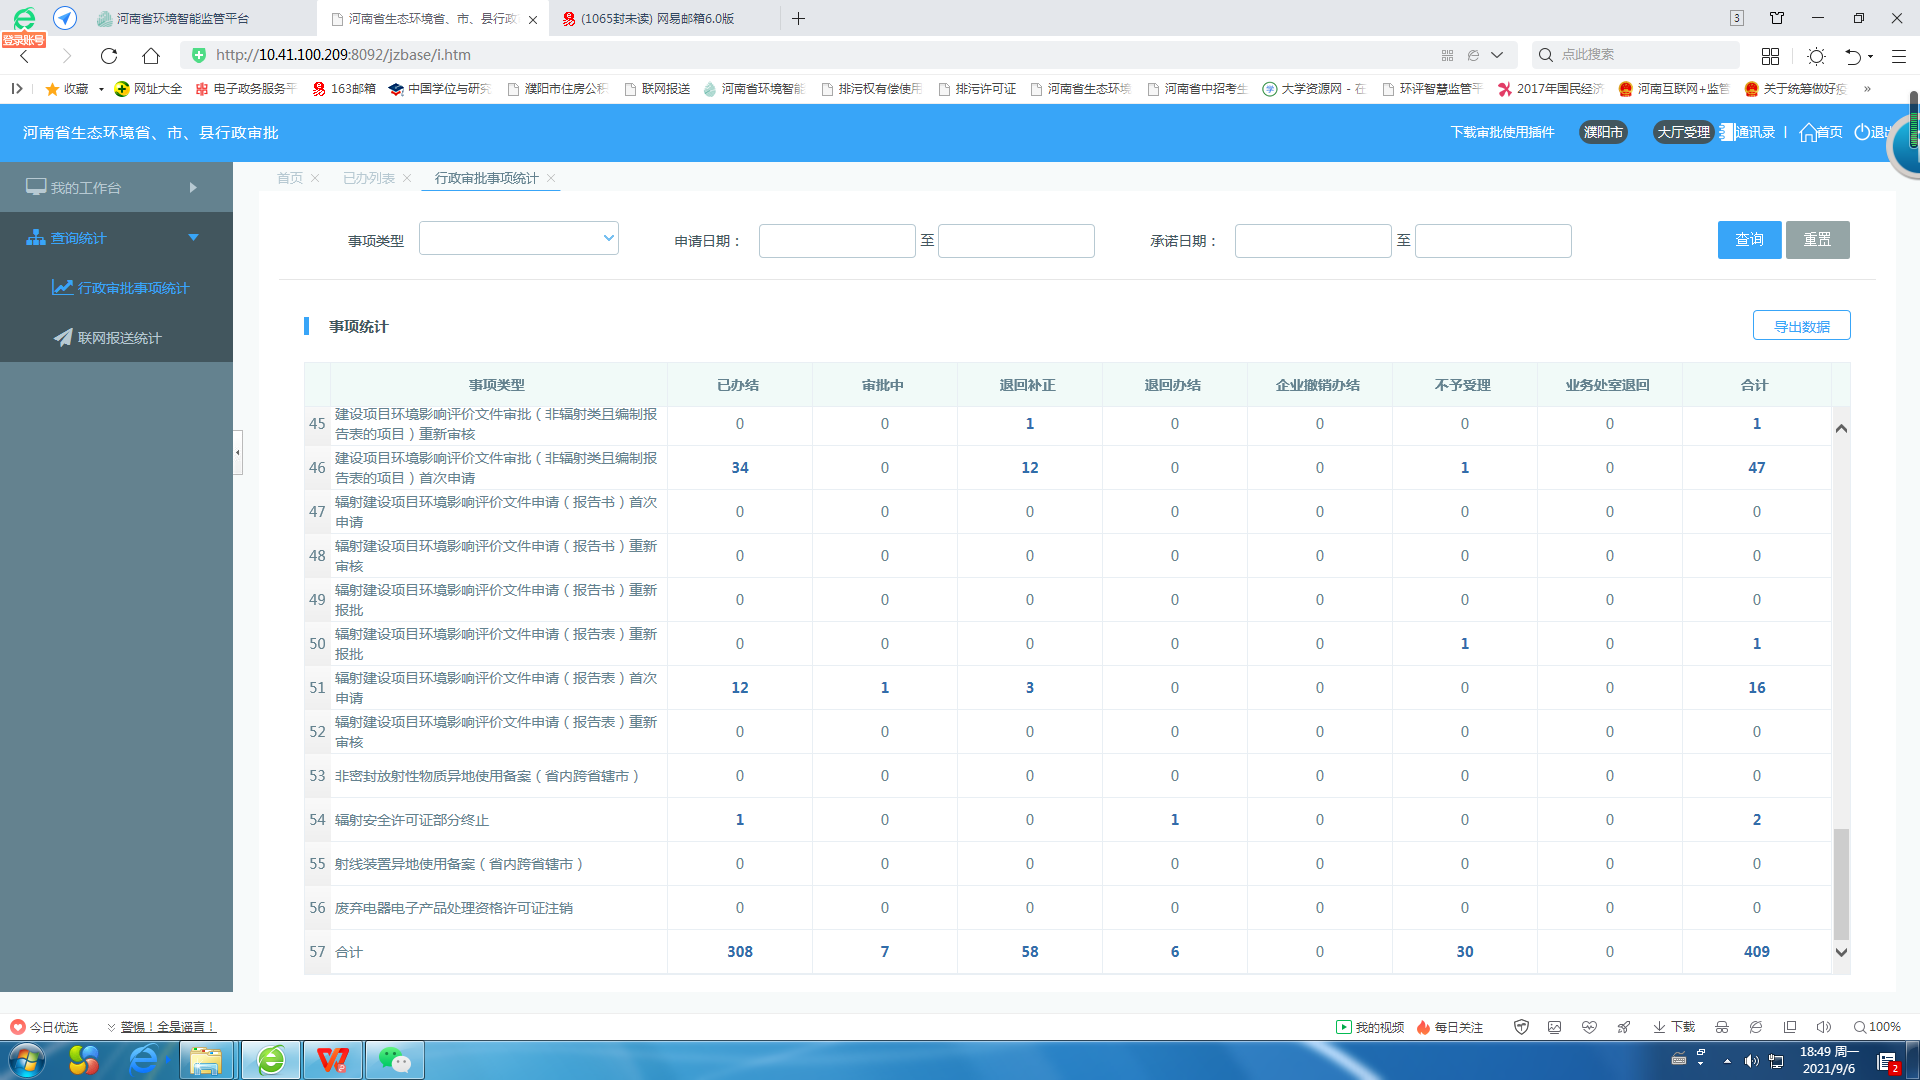This screenshot has height=1080, width=1920.
Task: Open the 事项类型 dropdown
Action: (519, 239)
